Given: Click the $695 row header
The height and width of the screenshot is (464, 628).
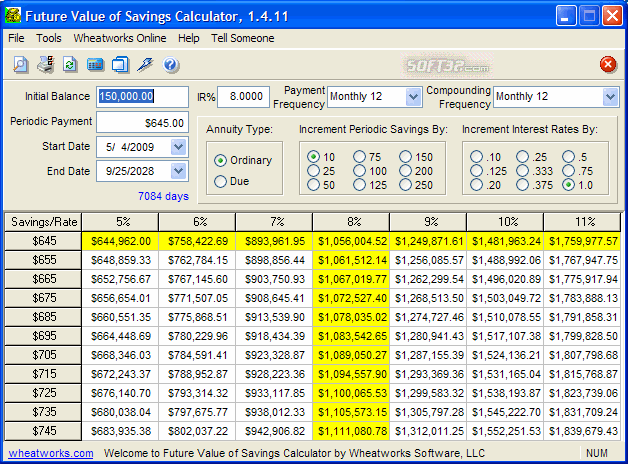Looking at the screenshot, I should [43, 336].
